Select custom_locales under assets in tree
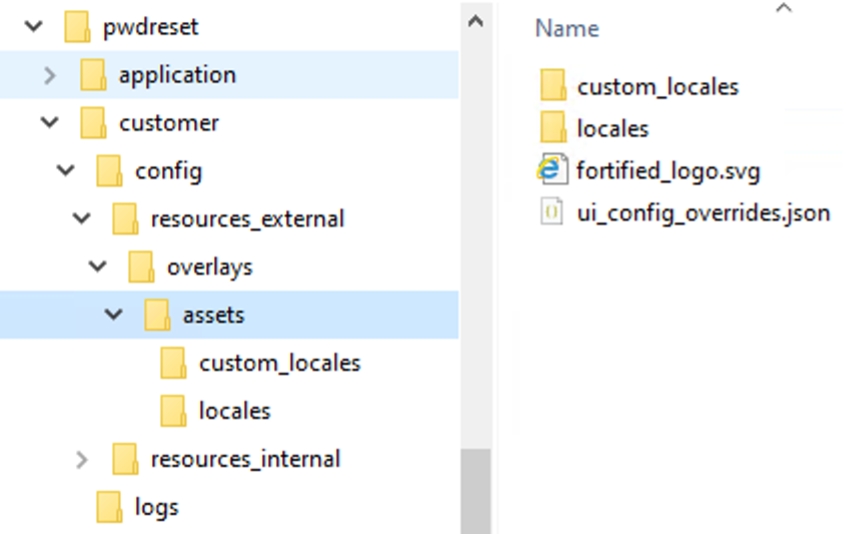866x534 pixels. point(279,363)
